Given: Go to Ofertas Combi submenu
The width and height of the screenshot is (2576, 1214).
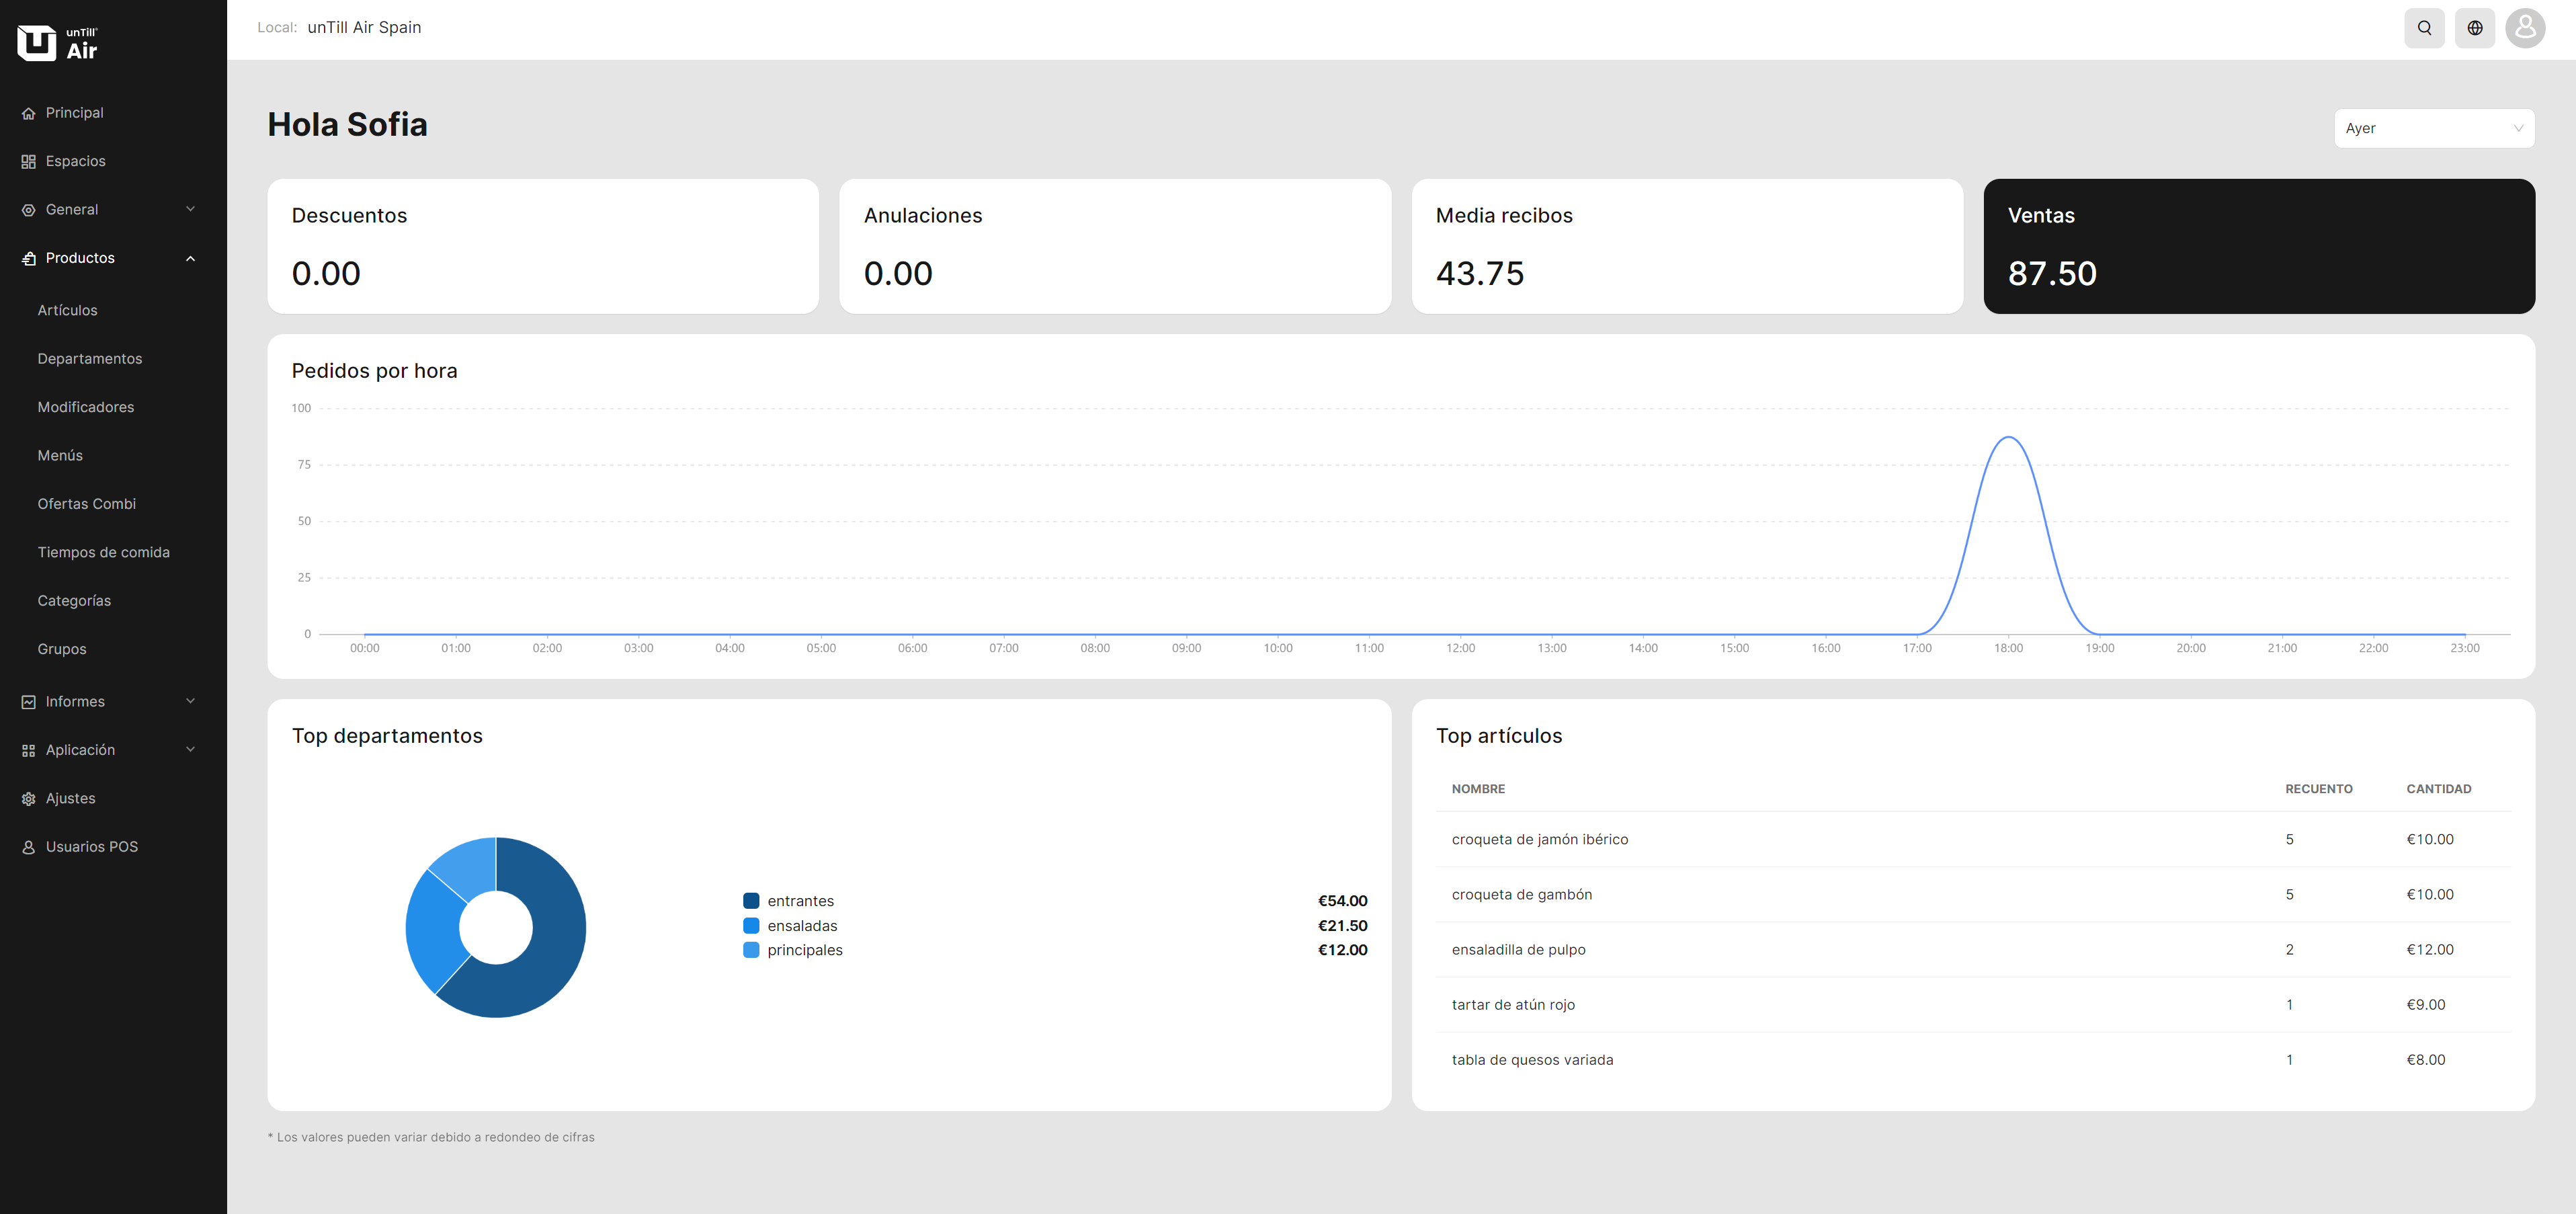Looking at the screenshot, I should [x=87, y=504].
